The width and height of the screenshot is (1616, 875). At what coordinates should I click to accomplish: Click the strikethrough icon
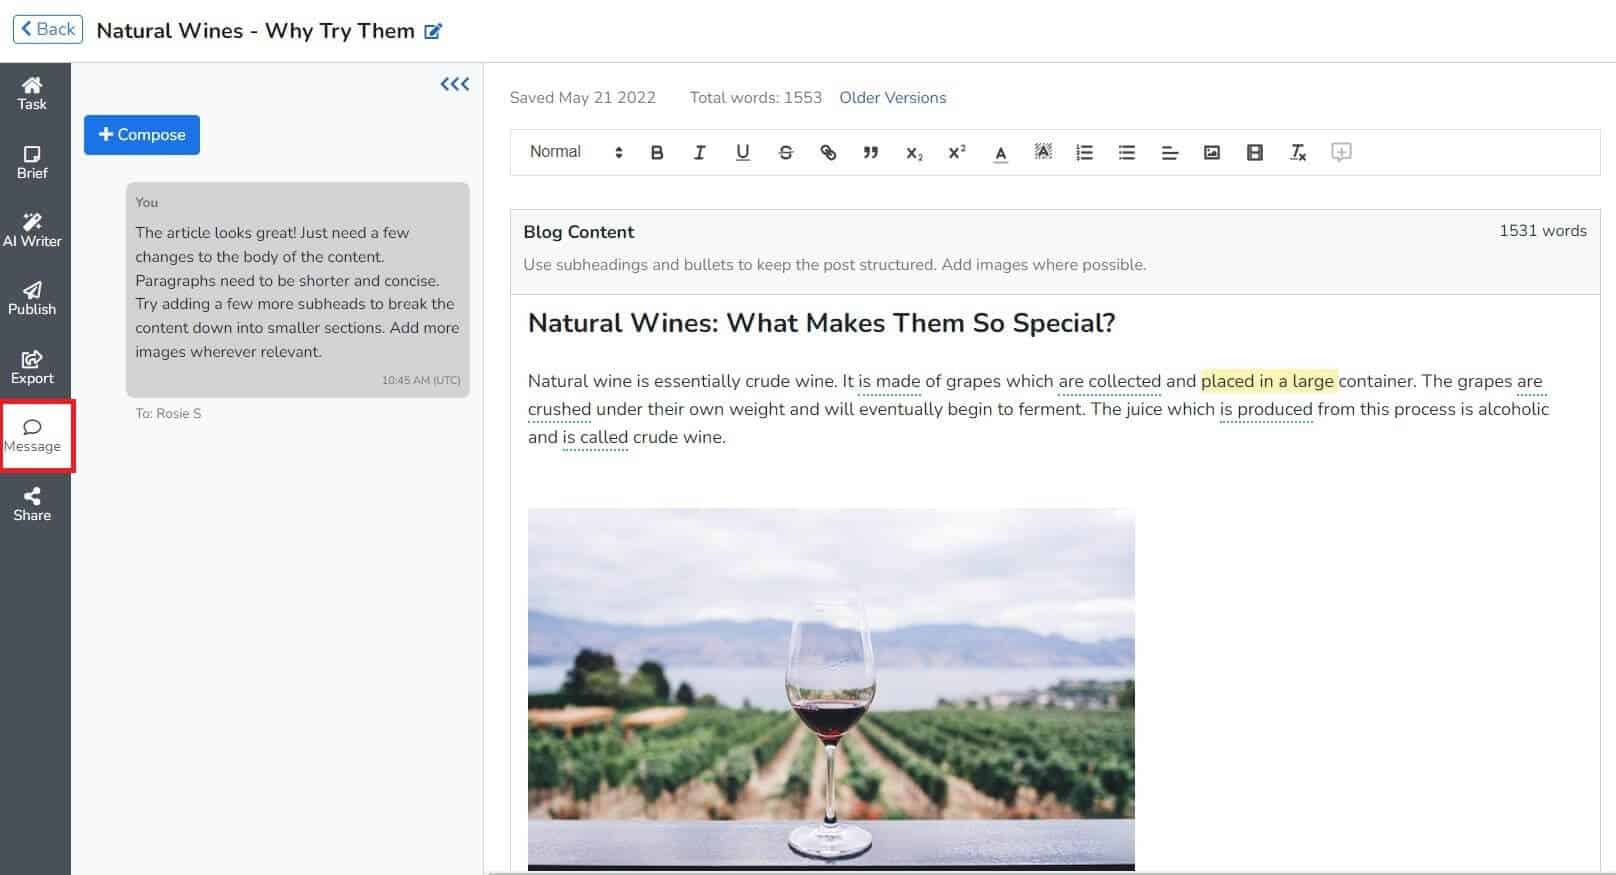[x=785, y=152]
